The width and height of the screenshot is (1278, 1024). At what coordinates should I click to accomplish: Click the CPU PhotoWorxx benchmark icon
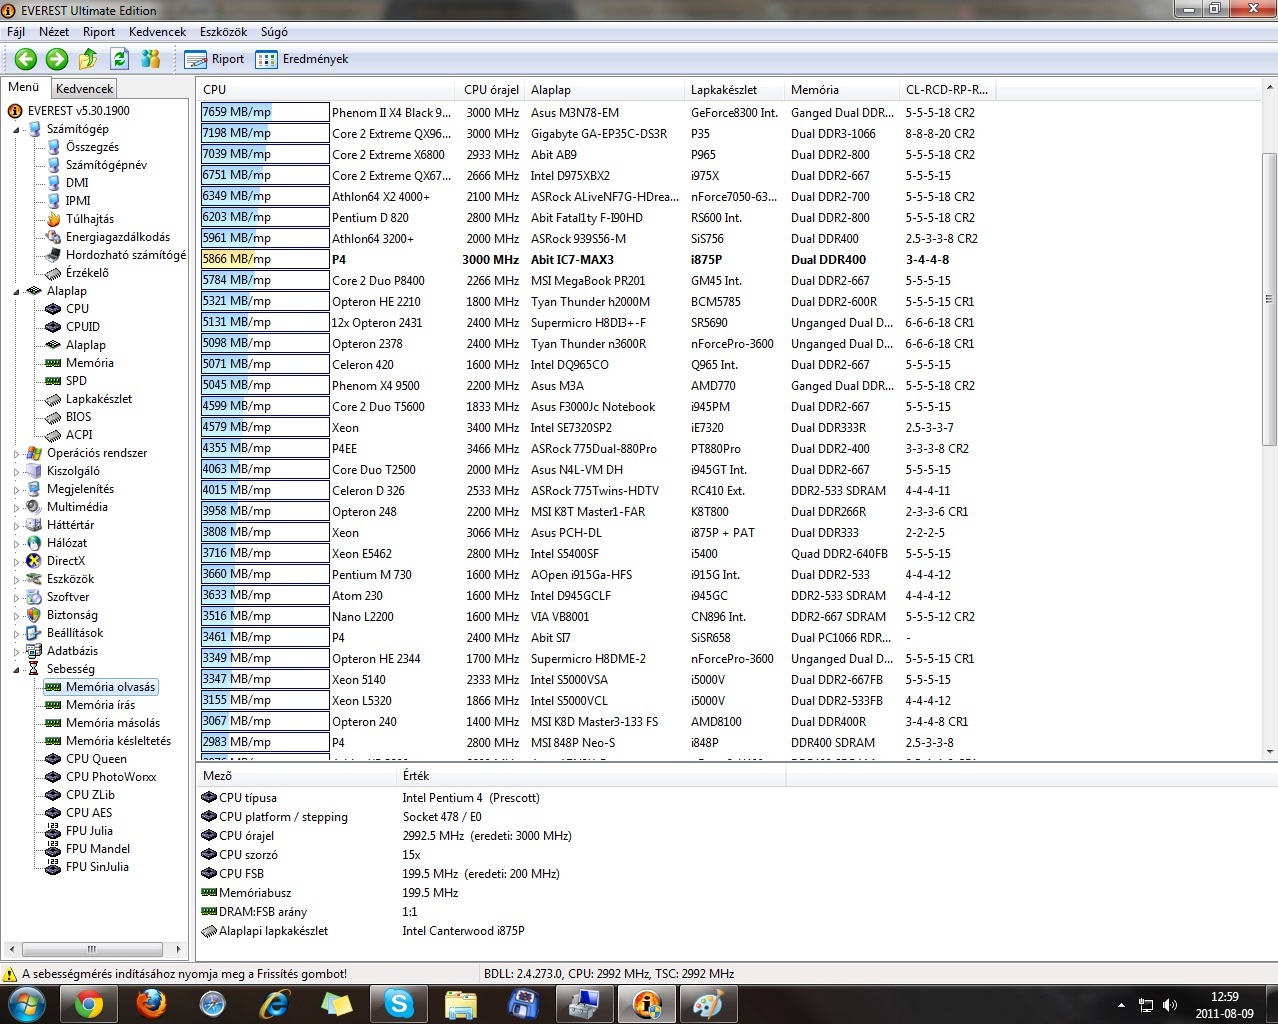(x=53, y=777)
